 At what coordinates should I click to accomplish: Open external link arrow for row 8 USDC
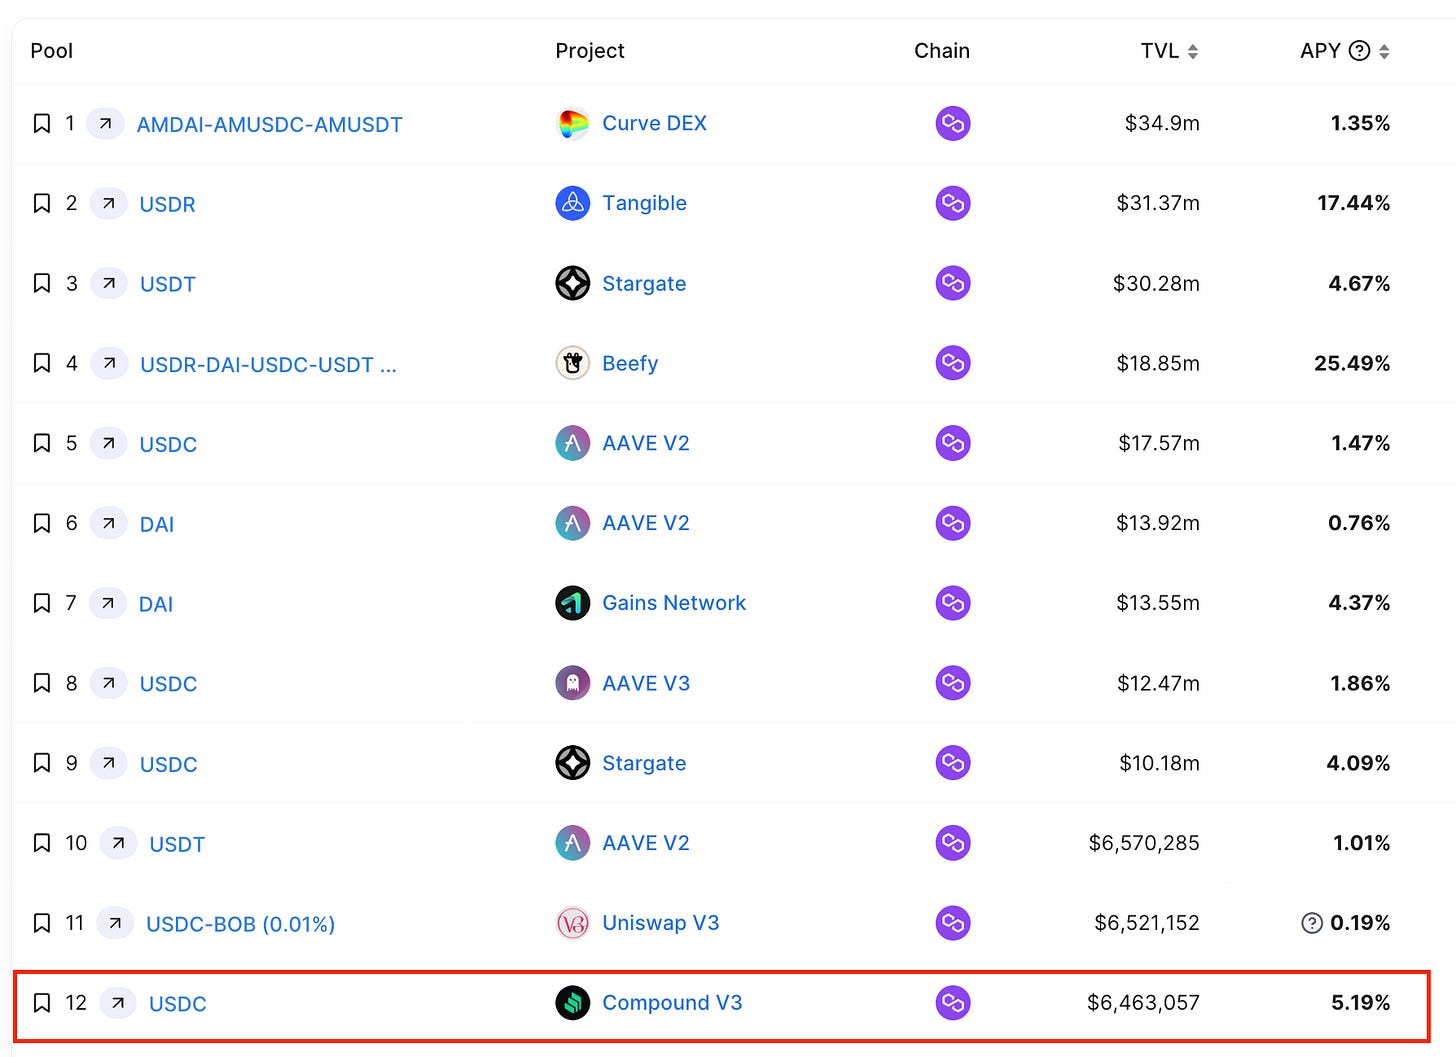[108, 683]
